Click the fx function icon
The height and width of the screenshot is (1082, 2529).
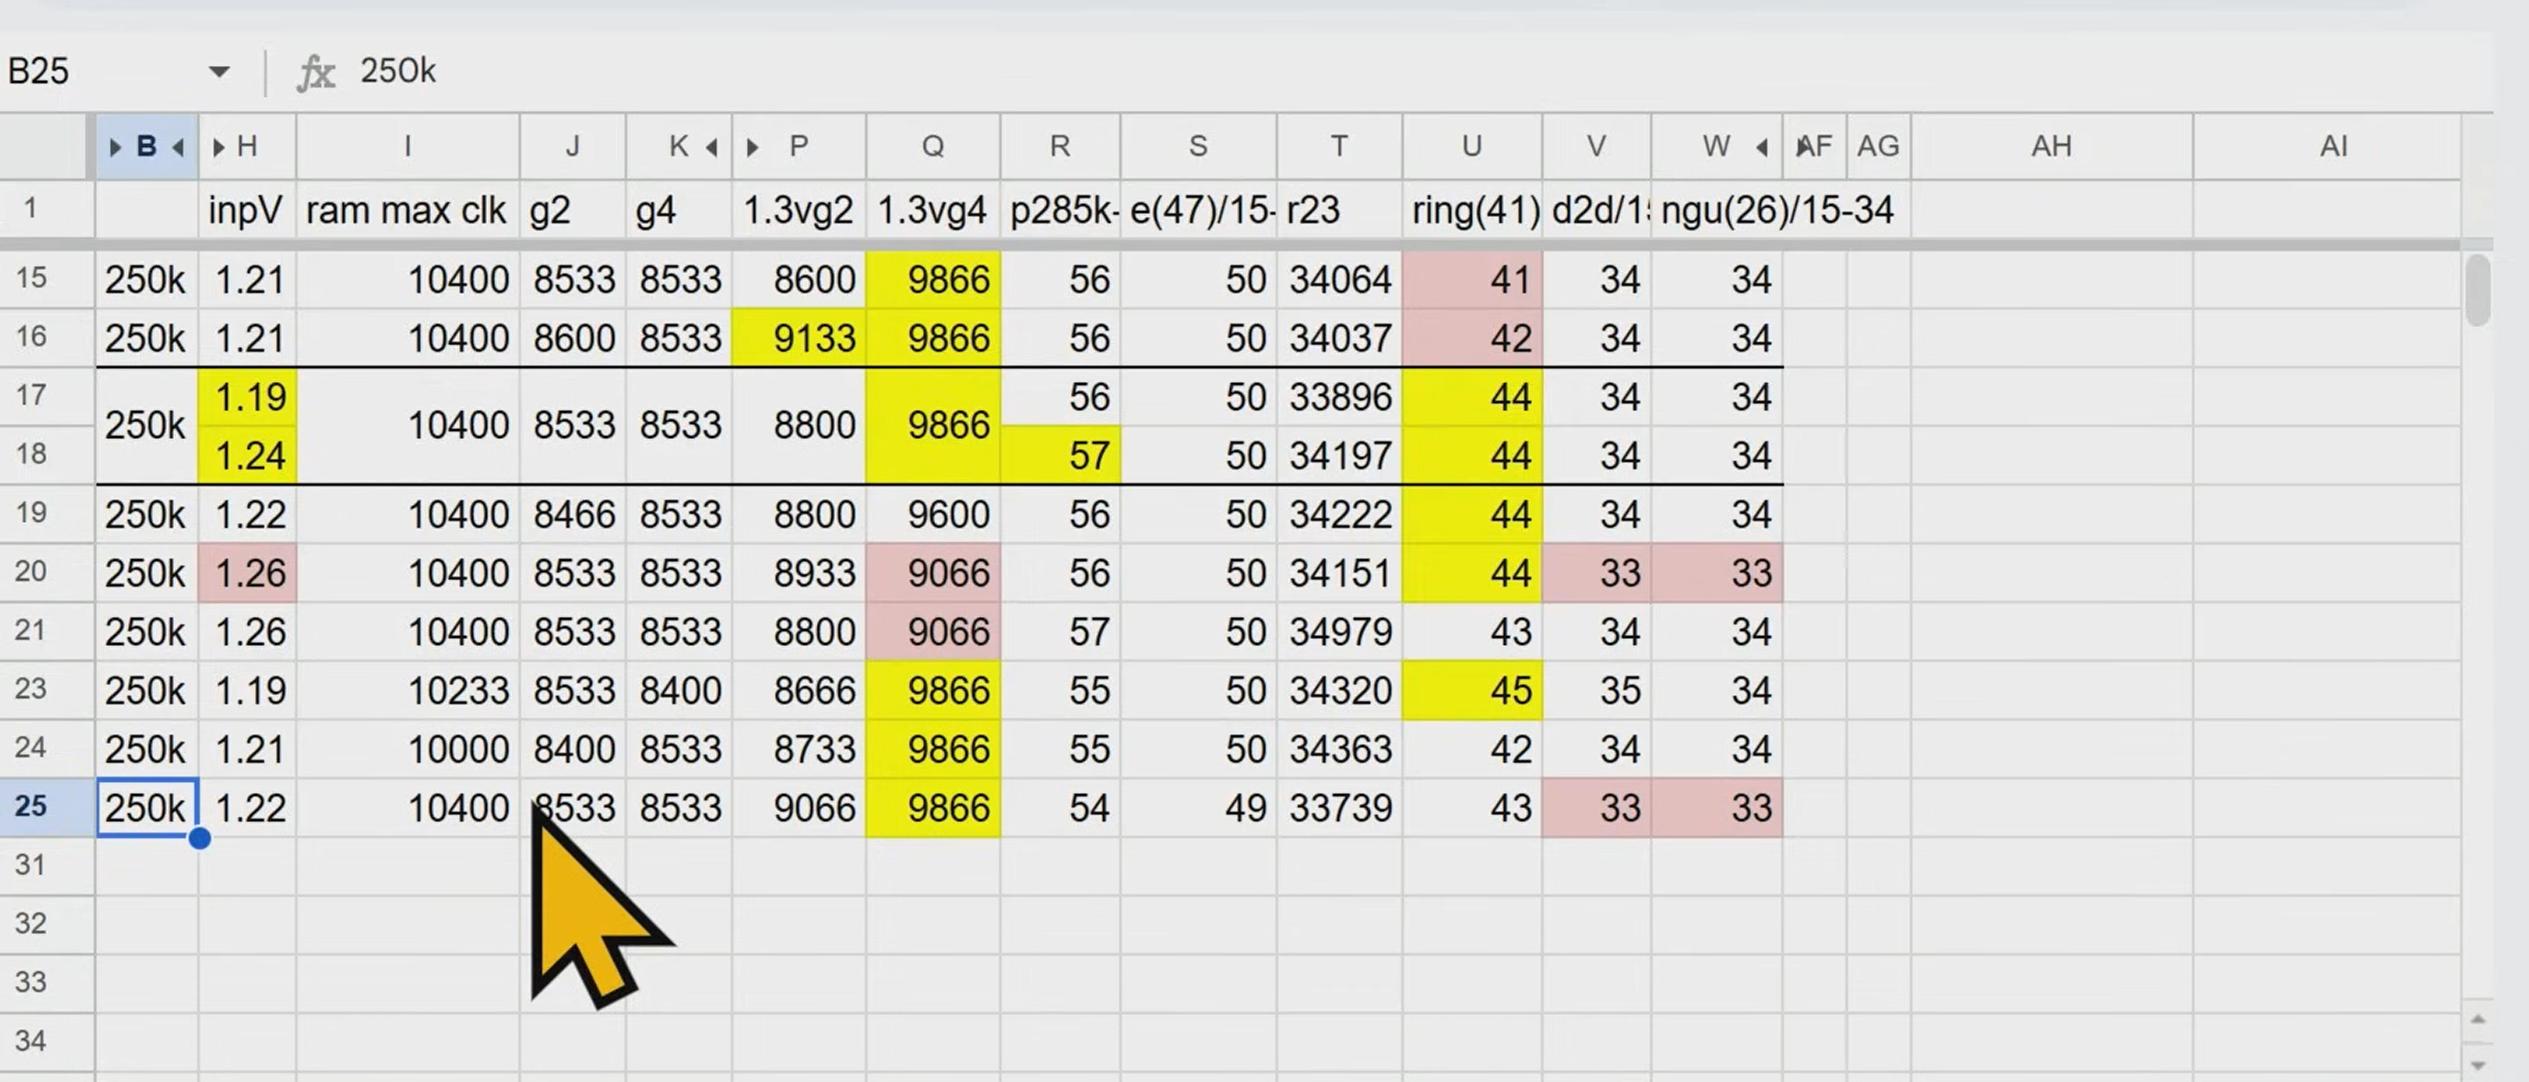(x=315, y=72)
